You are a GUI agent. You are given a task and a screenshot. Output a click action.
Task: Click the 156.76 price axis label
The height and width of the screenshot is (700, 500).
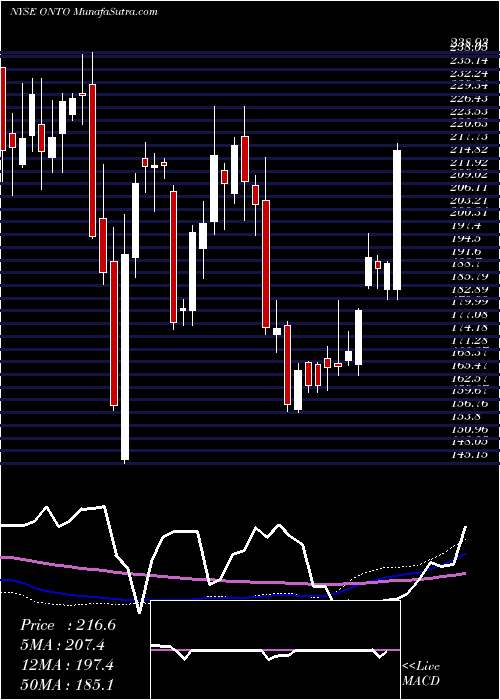click(x=468, y=404)
